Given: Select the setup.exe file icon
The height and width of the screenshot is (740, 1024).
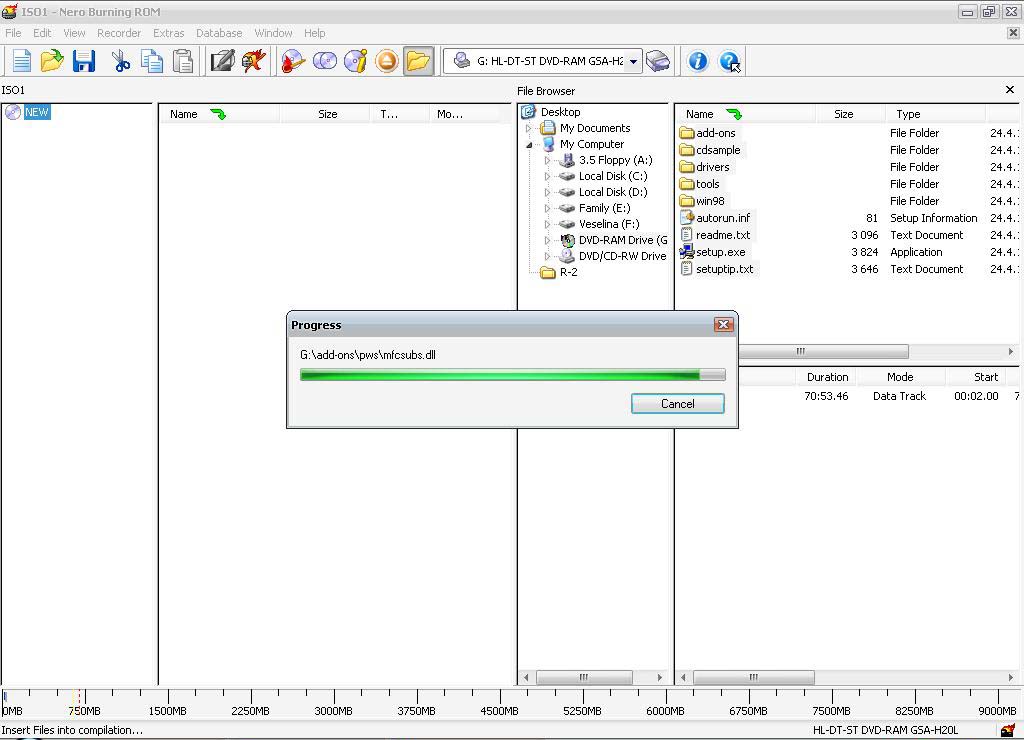Looking at the screenshot, I should click(686, 251).
